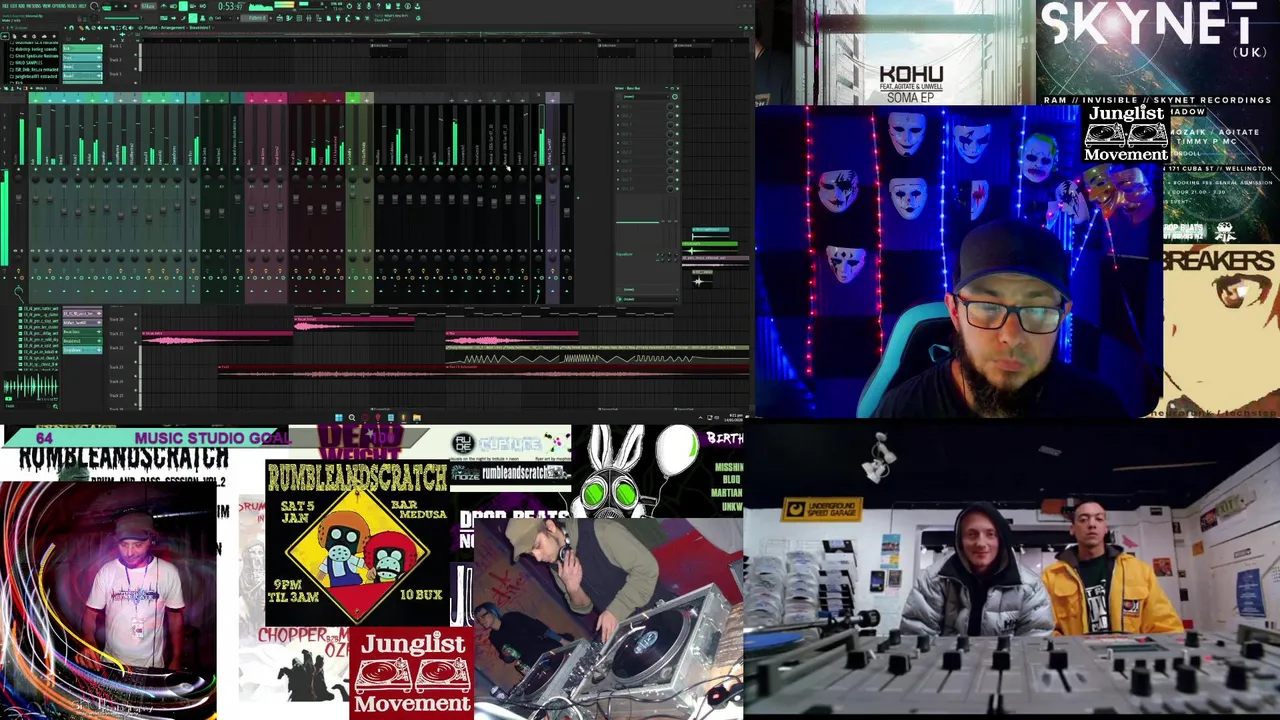Click the FL Studio icon on the taskbar
This screenshot has width=1280, height=720.
point(403,417)
